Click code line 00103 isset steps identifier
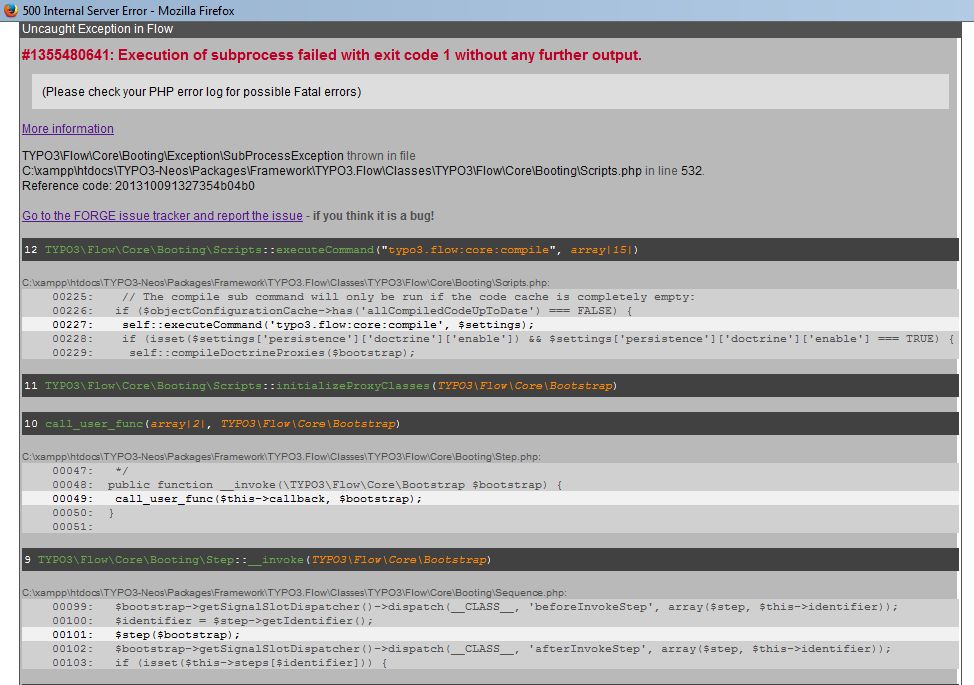This screenshot has height=685, width=974. [490, 663]
